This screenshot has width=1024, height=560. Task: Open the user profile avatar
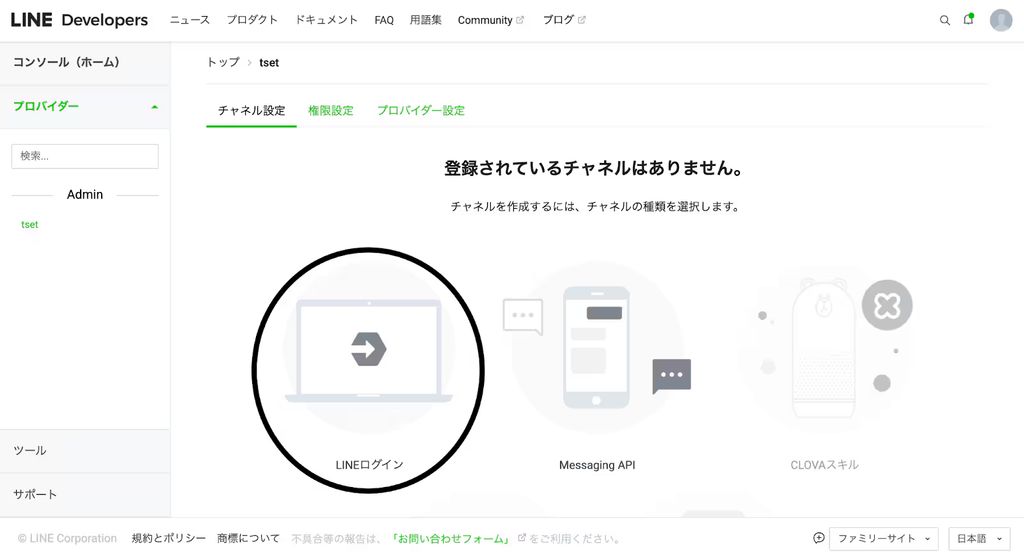tap(1000, 20)
